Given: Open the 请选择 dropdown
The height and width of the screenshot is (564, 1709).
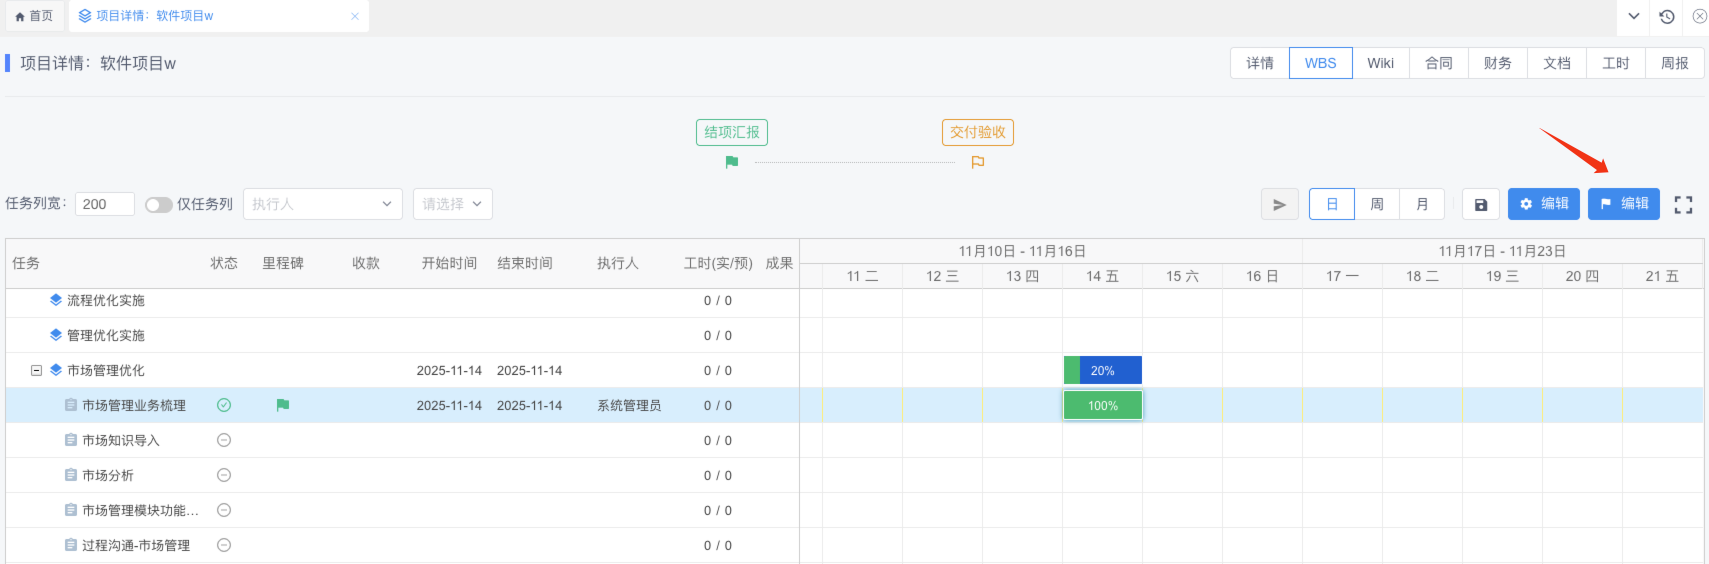Looking at the screenshot, I should 452,204.
